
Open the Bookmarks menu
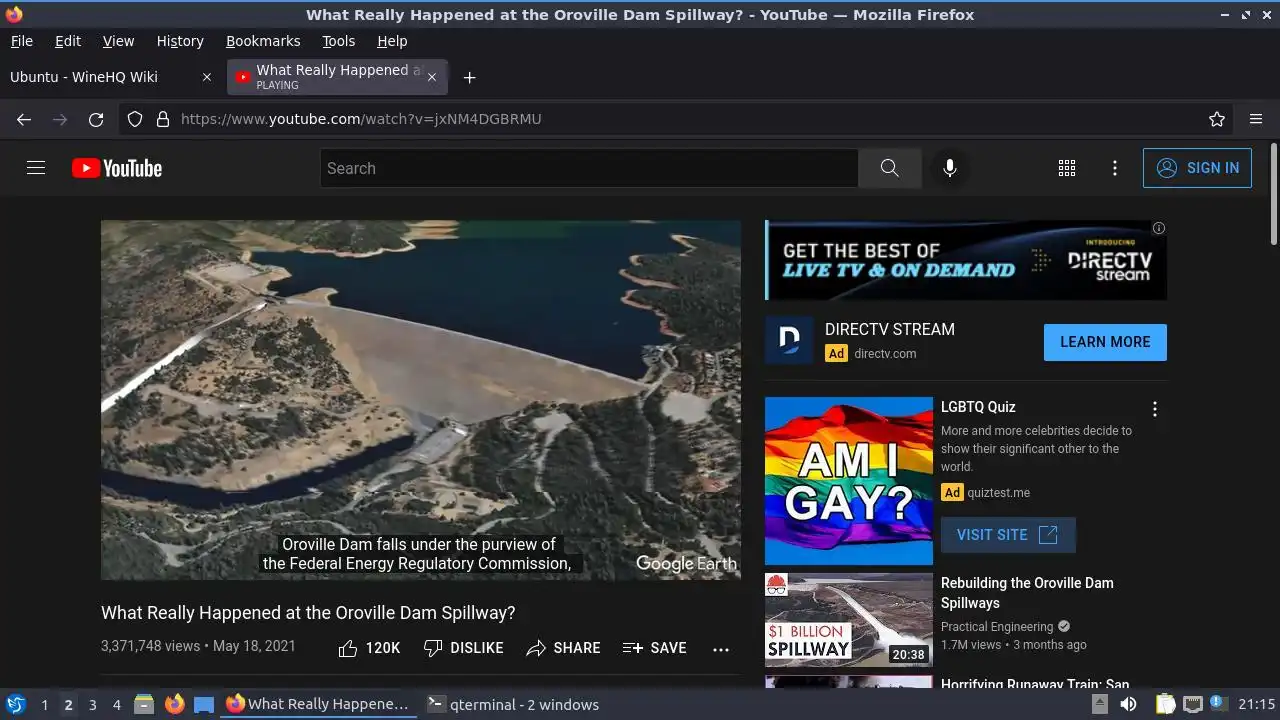click(263, 41)
